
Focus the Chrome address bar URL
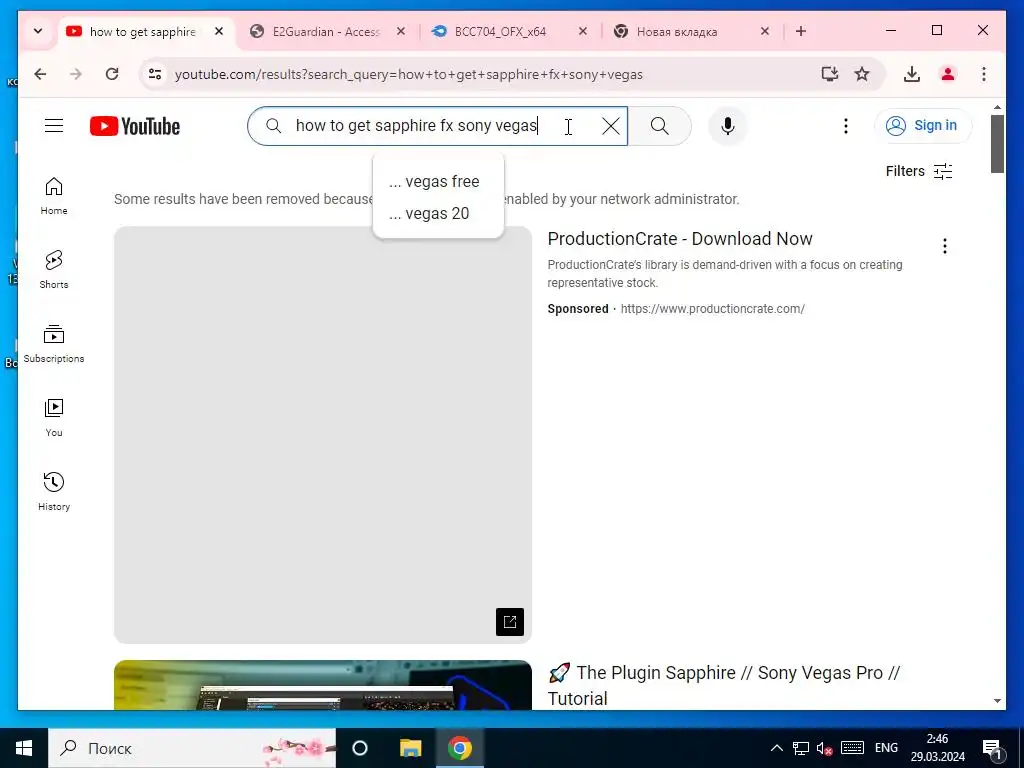click(409, 74)
